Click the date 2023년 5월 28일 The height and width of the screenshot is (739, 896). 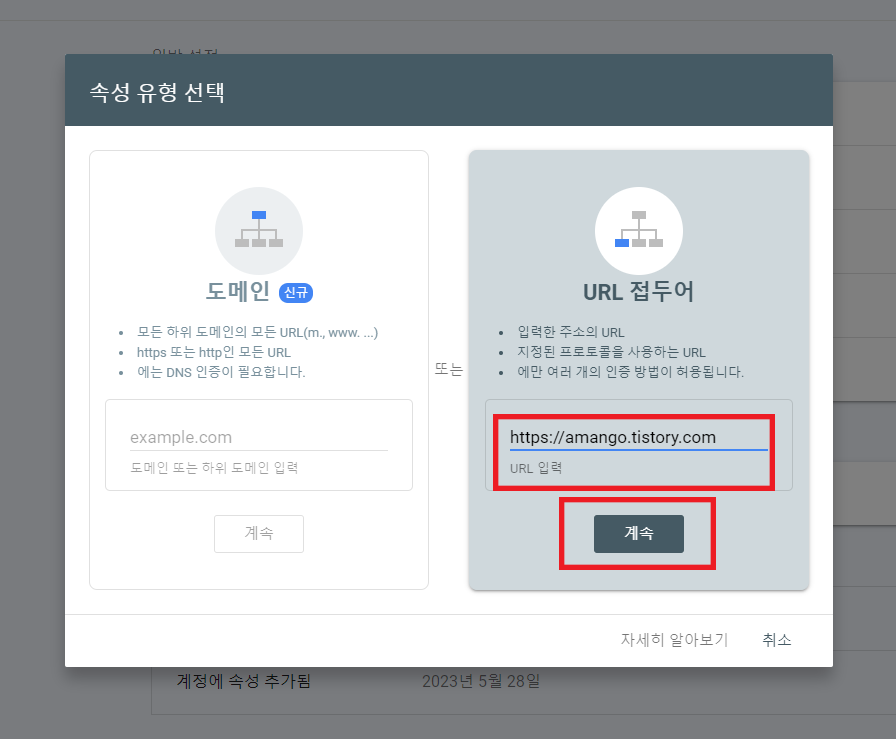click(481, 679)
